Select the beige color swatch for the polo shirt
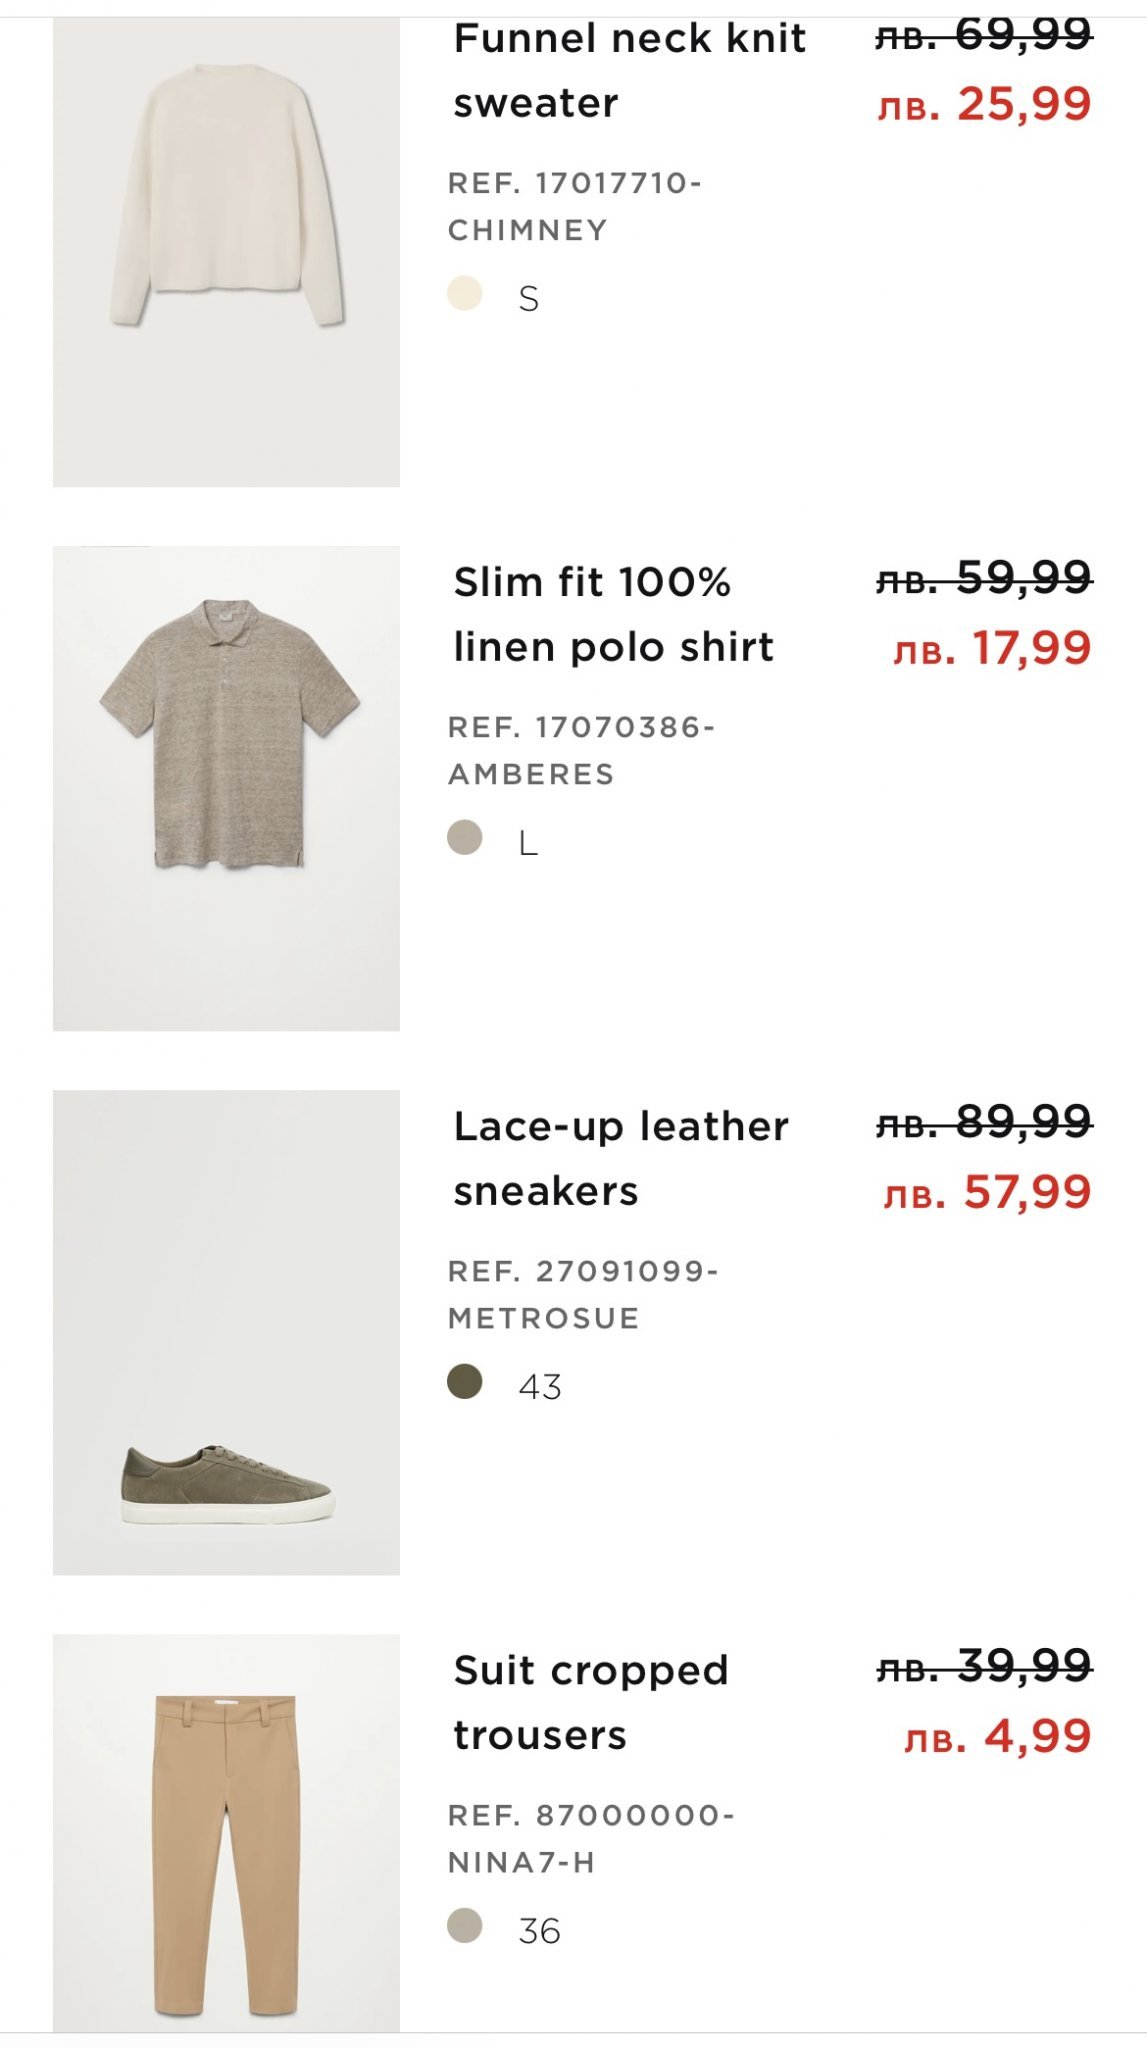 point(465,838)
